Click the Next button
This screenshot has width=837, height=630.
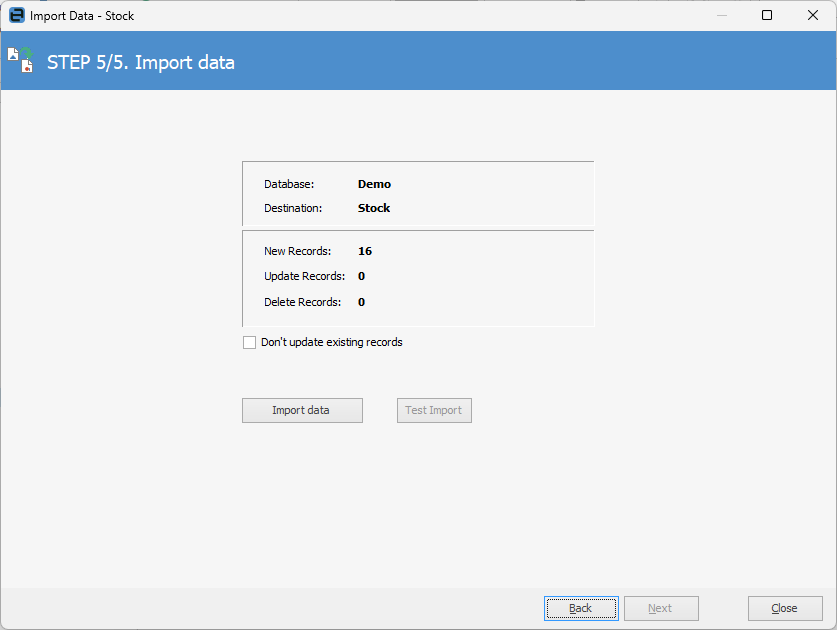(x=661, y=608)
